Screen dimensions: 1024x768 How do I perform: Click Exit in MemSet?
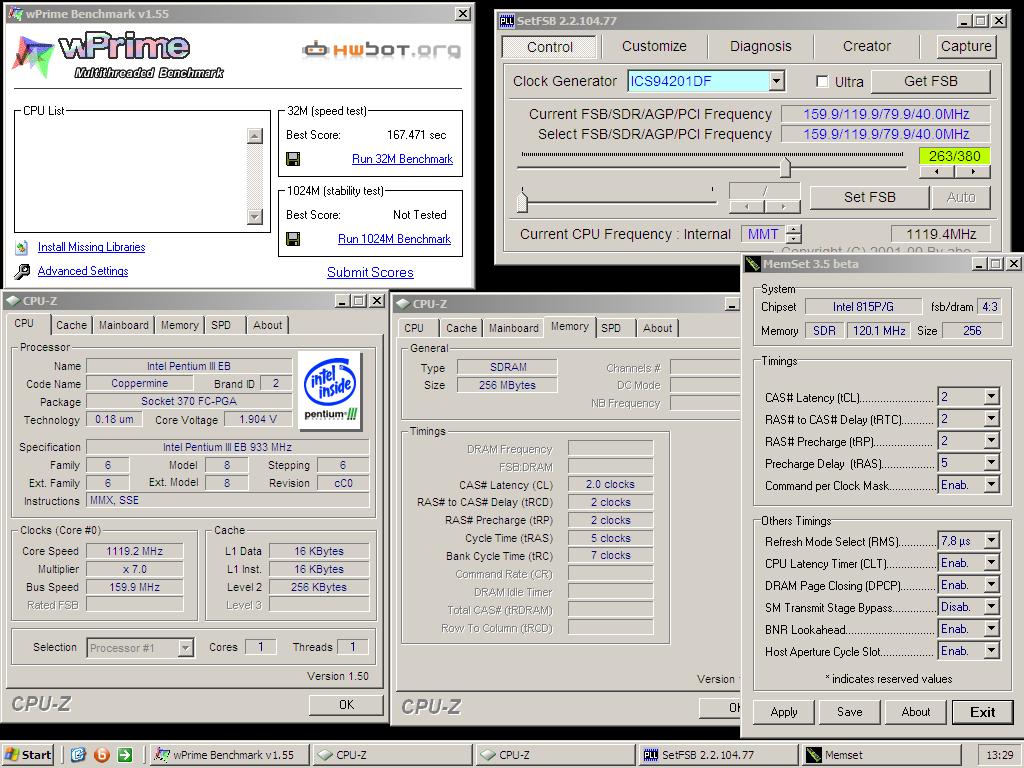[x=982, y=712]
